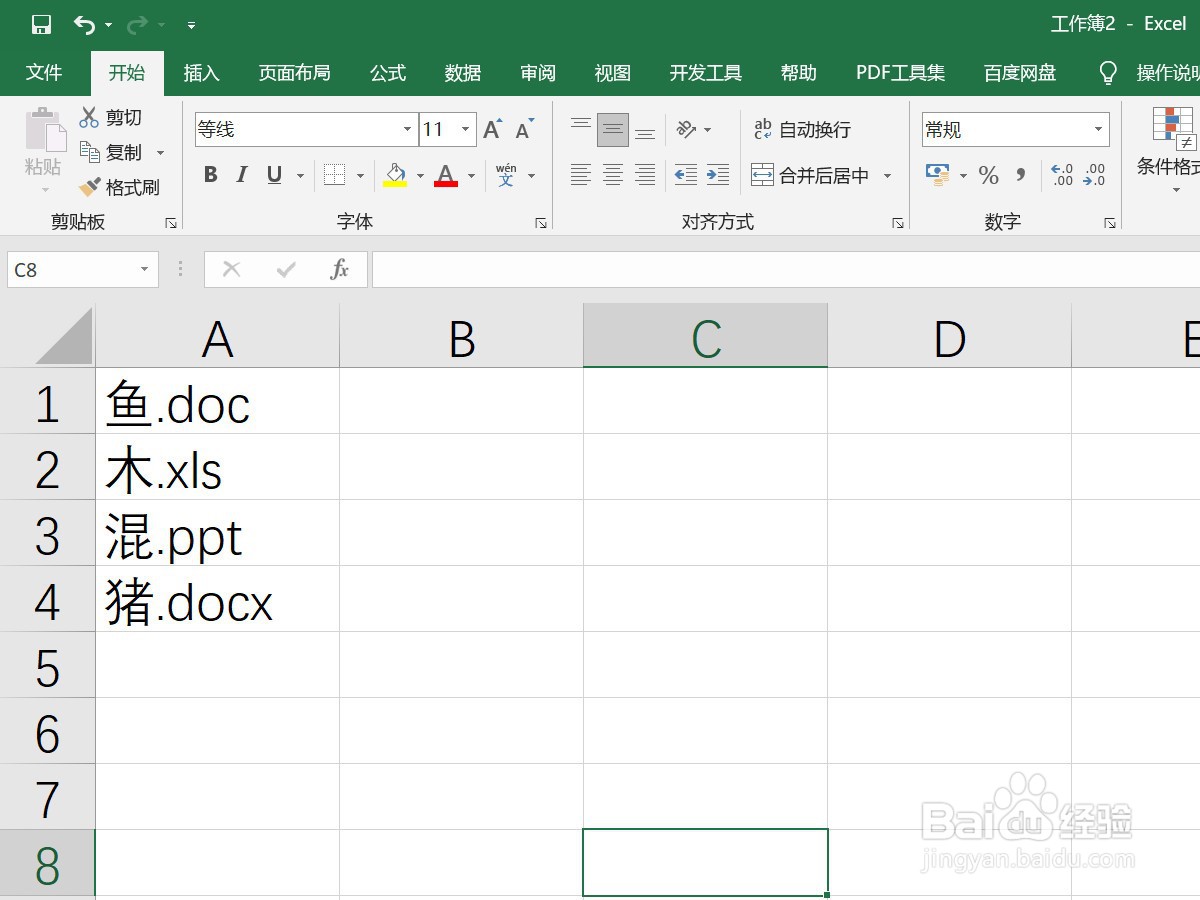
Task: Enable 自动换行 wrap text
Action: click(802, 129)
